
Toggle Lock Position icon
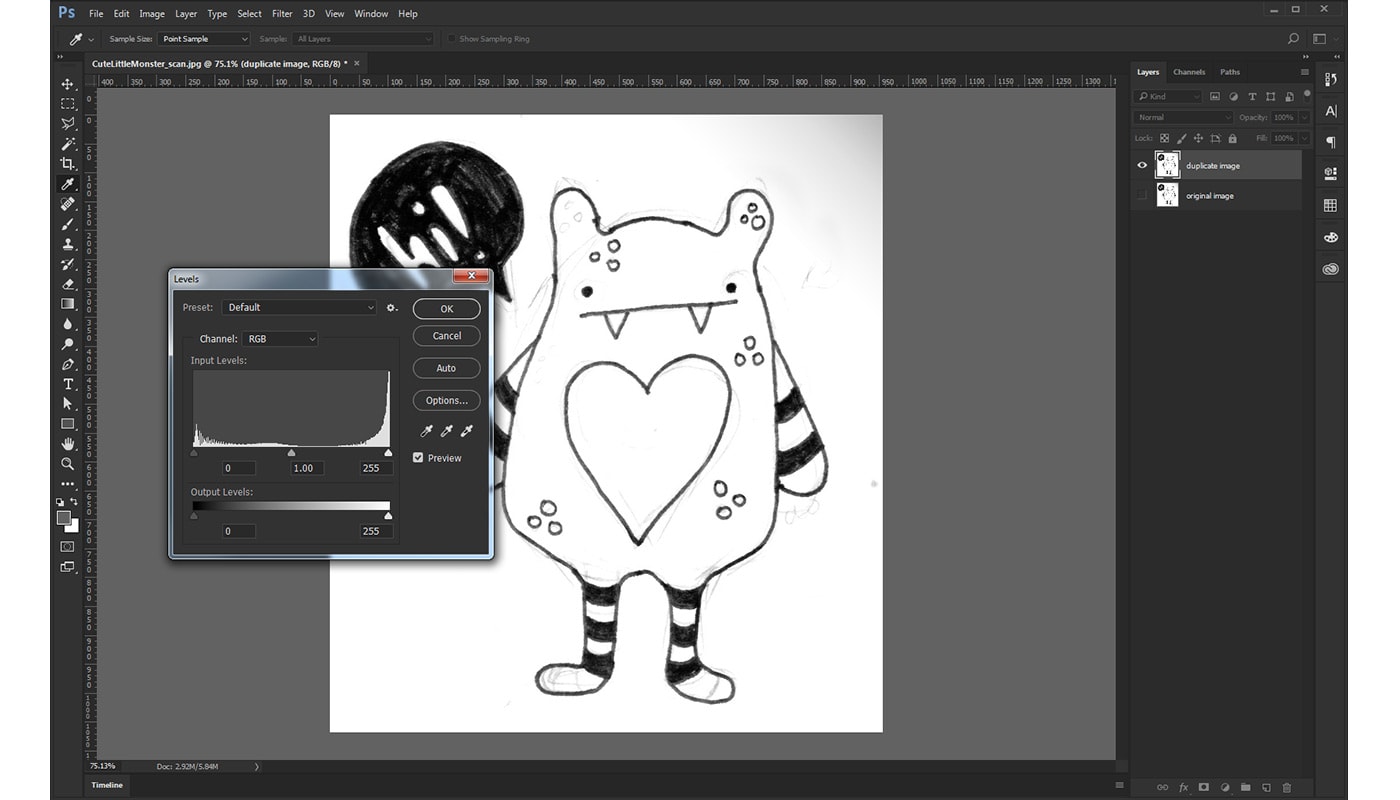coord(1198,138)
